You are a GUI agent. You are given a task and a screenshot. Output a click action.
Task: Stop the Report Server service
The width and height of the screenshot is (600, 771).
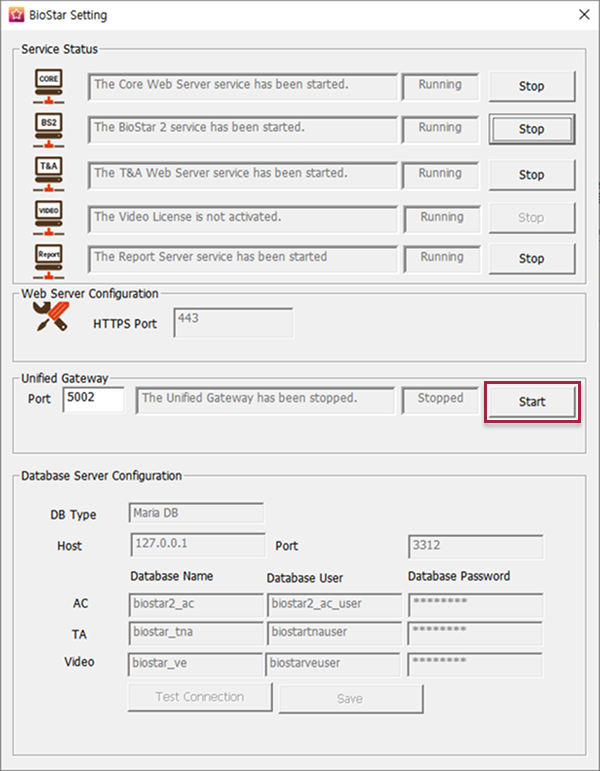coord(532,259)
